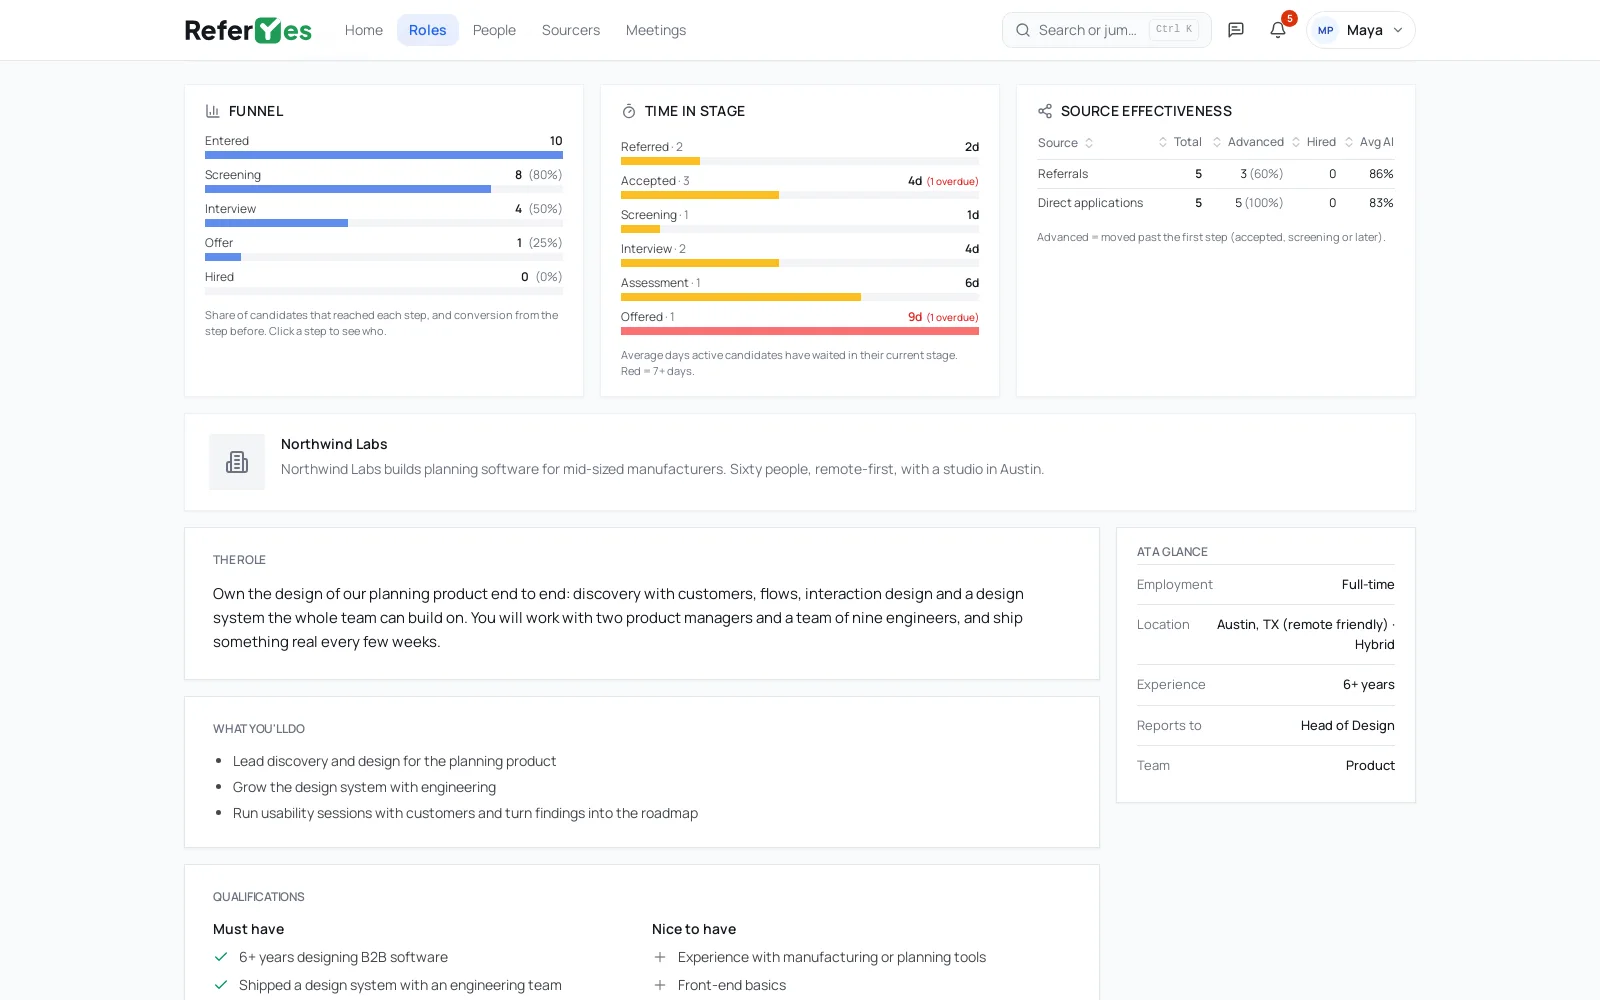The width and height of the screenshot is (1600, 1000).
Task: Sort table by Advanced column
Action: pos(1248,142)
